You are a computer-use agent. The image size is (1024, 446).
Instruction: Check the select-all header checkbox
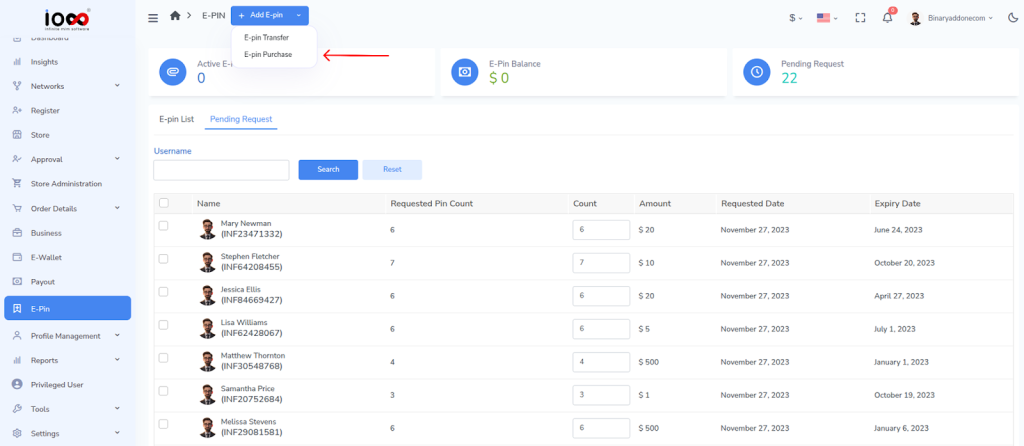(164, 203)
